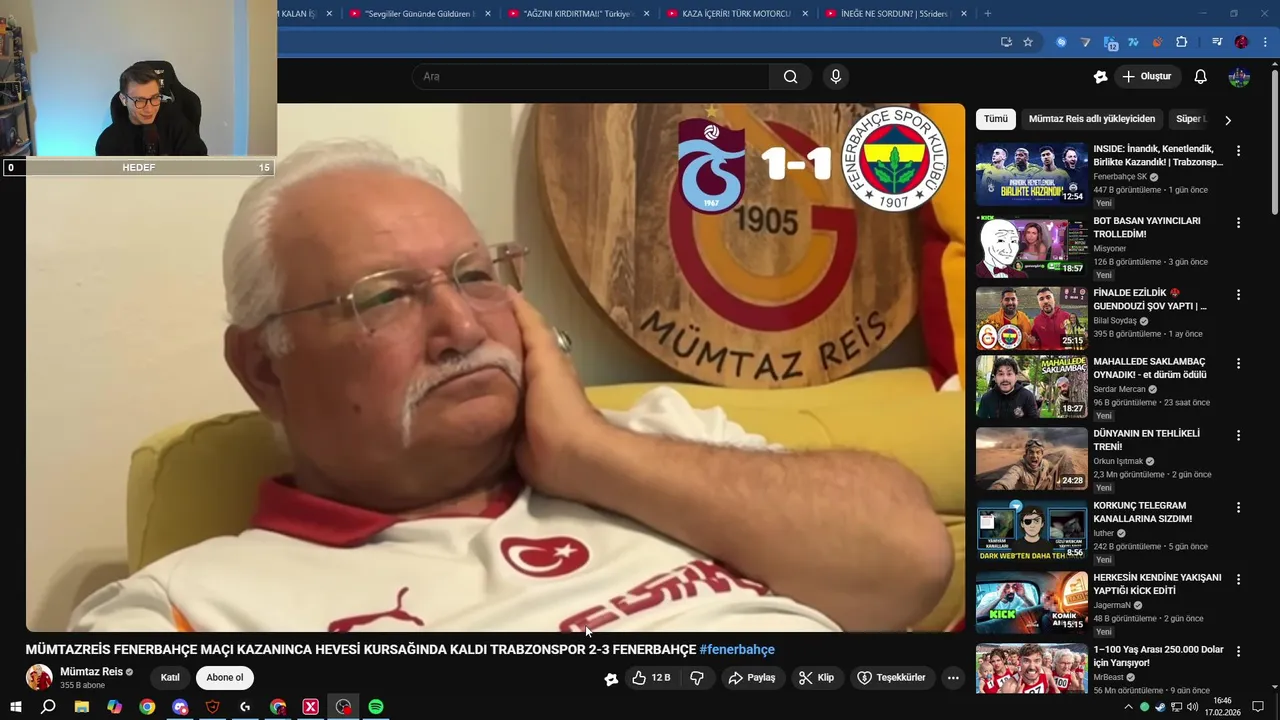
Task: Open INSIDE: İnandık, Kenetlendik video thumbnail
Action: (x=1031, y=174)
